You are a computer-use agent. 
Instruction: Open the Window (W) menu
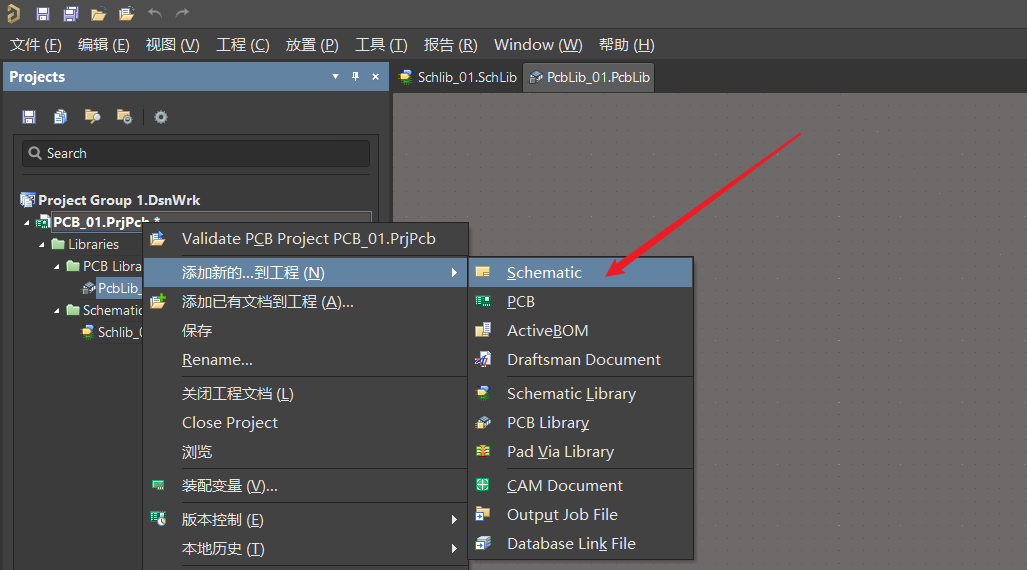538,45
